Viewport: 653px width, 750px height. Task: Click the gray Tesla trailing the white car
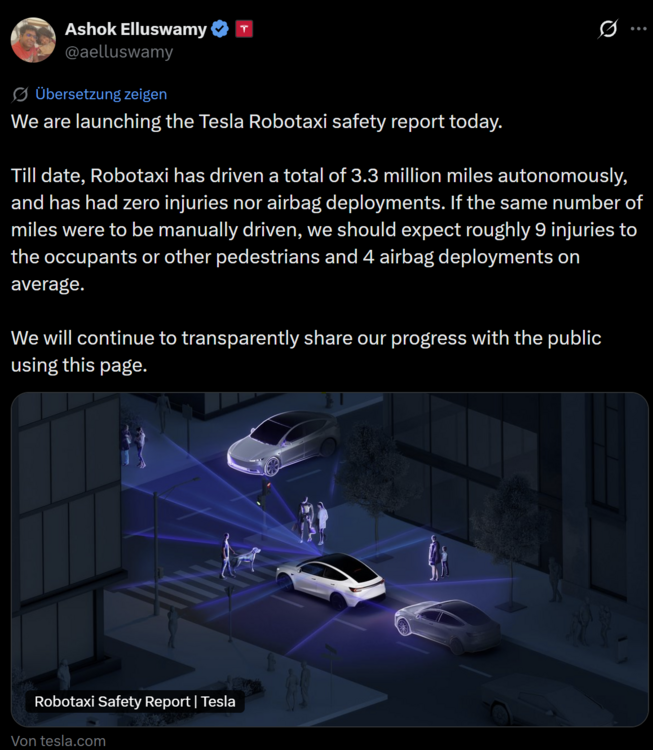(447, 625)
